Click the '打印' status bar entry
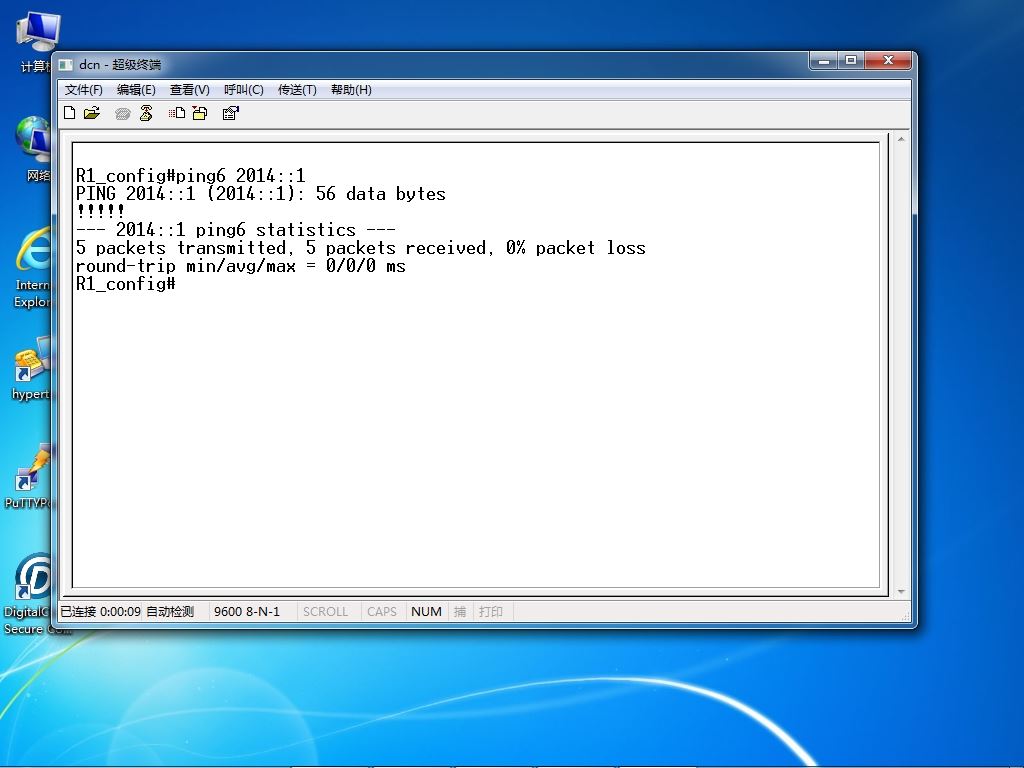This screenshot has width=1024, height=768. point(490,611)
